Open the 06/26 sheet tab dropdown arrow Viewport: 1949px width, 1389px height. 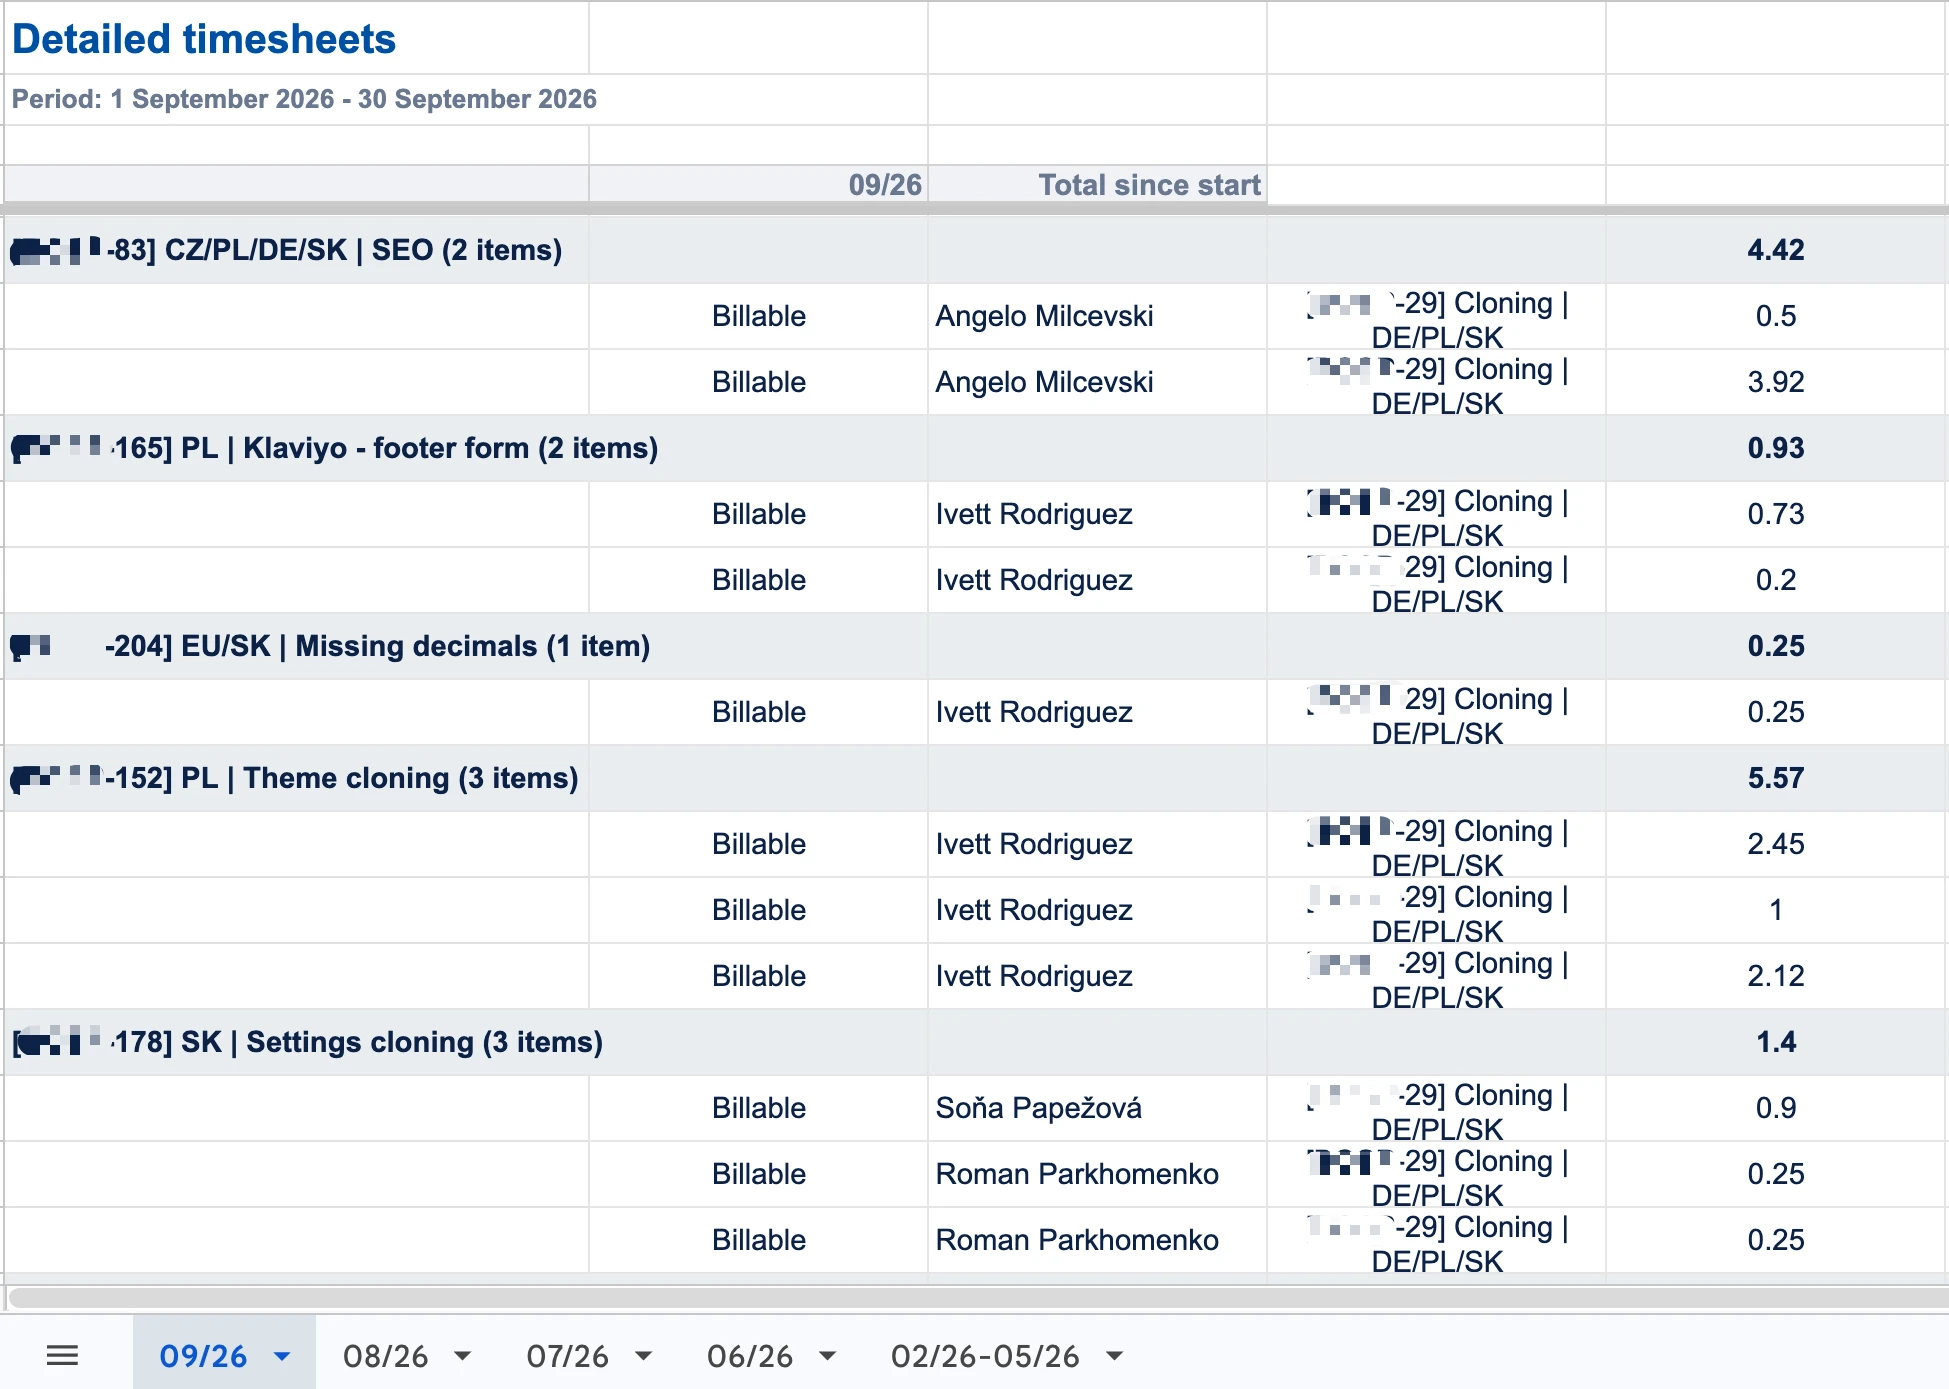(x=827, y=1357)
